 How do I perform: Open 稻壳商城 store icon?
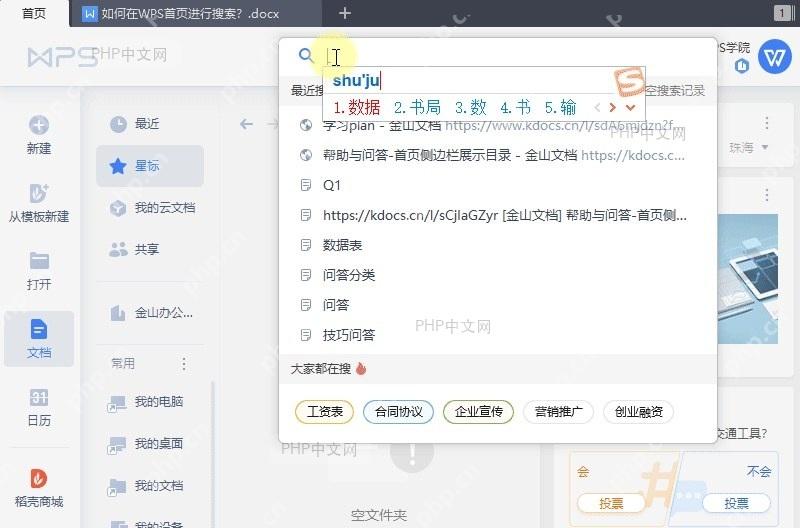click(39, 479)
